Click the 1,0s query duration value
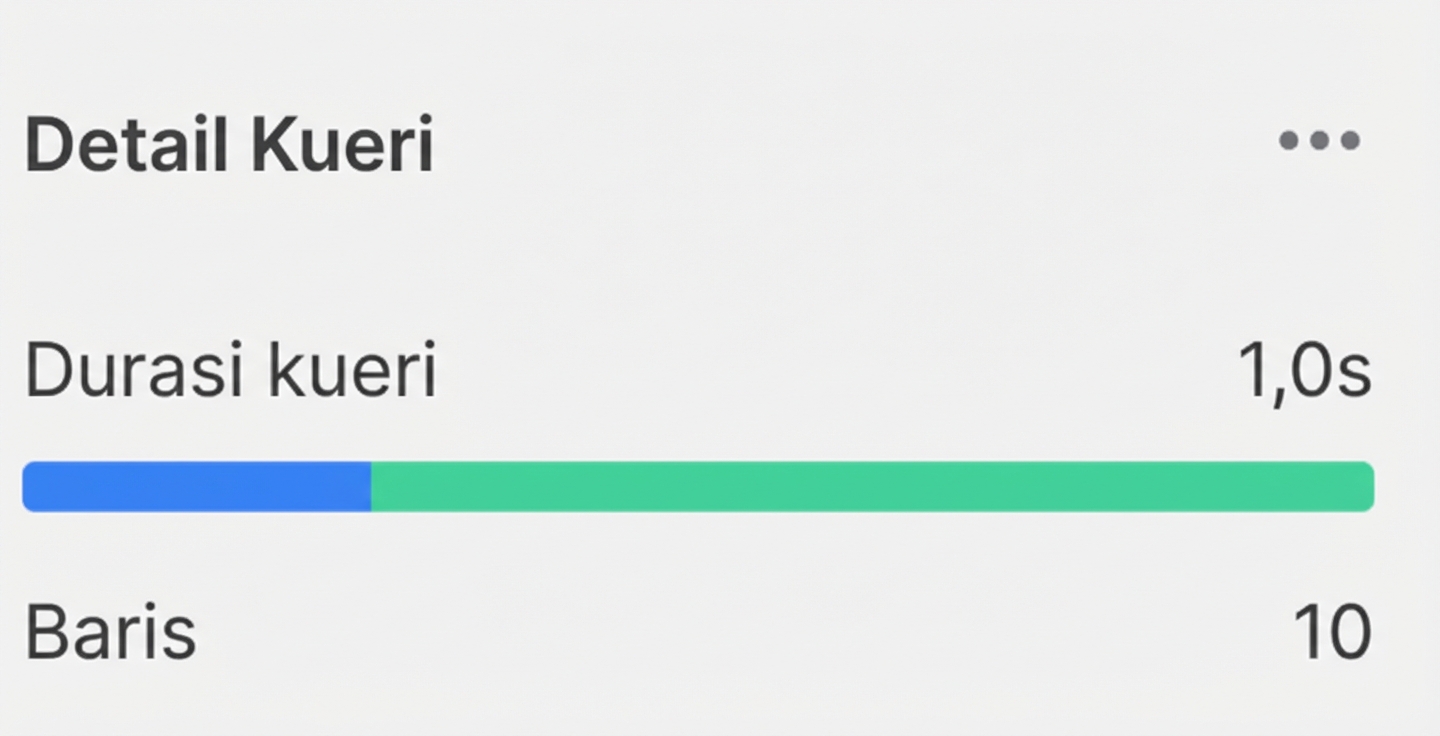The width and height of the screenshot is (1440, 736). pyautogui.click(x=1304, y=372)
